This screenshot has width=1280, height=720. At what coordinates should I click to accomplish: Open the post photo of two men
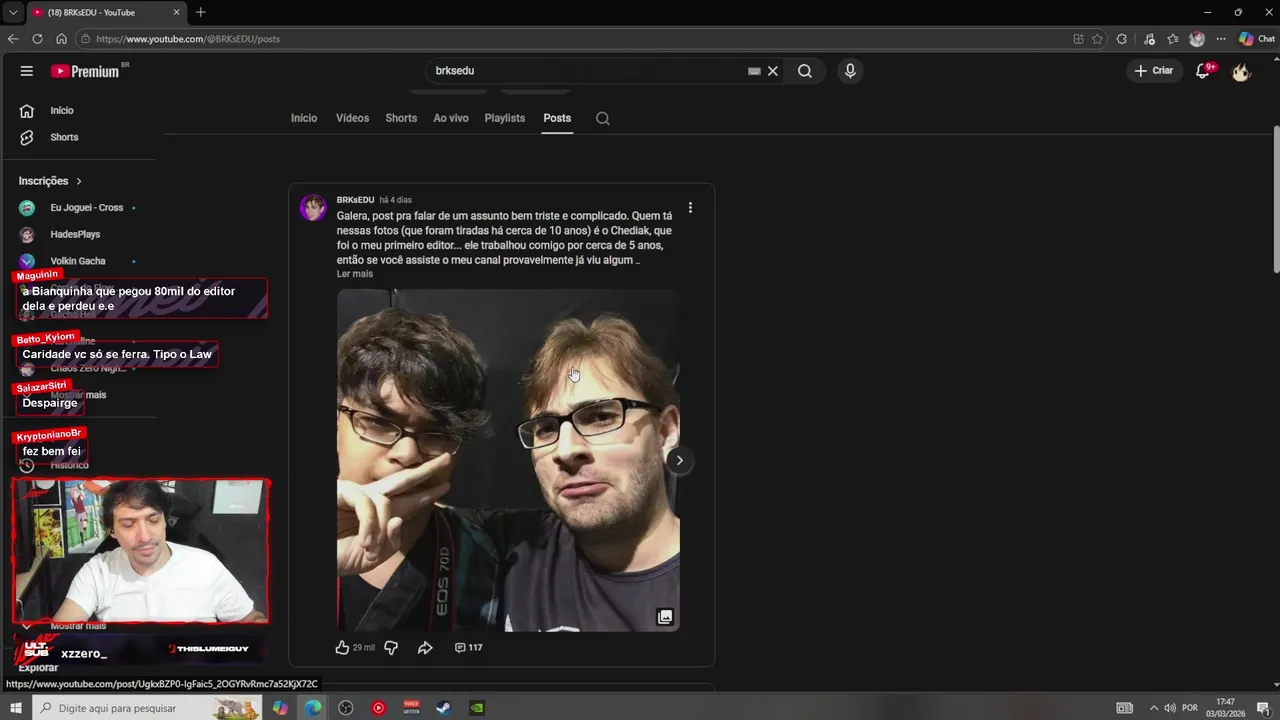click(508, 460)
